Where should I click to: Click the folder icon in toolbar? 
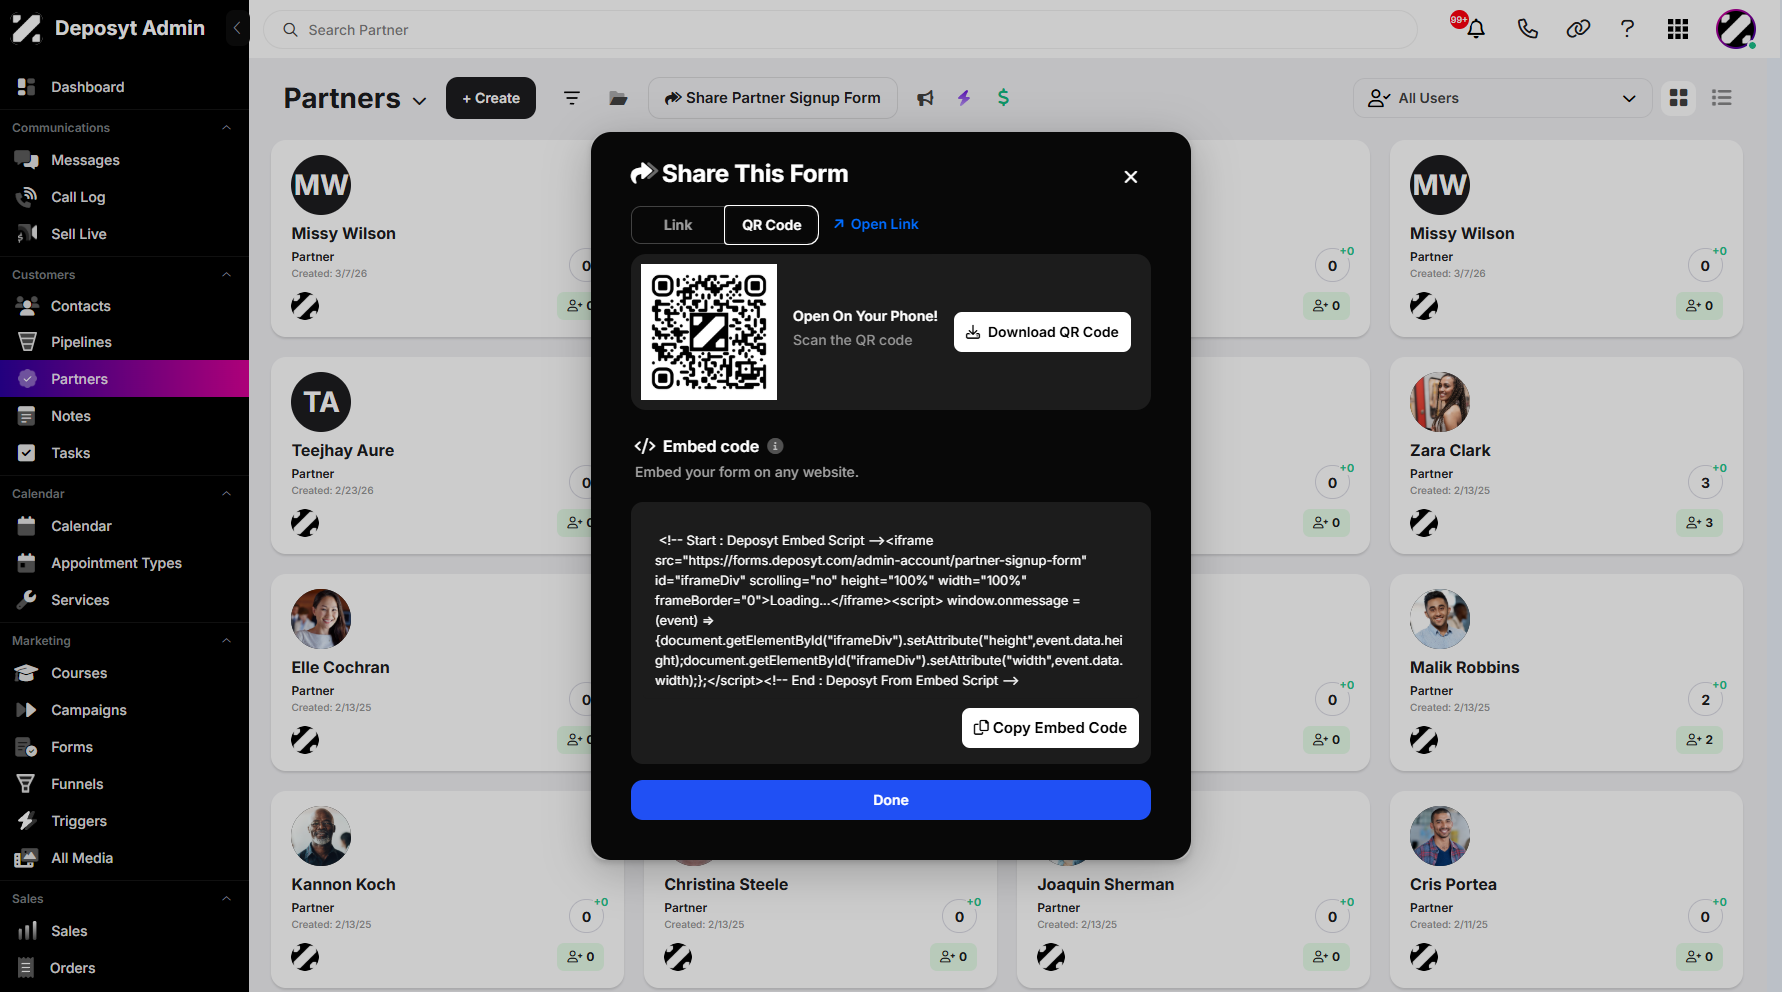click(619, 98)
